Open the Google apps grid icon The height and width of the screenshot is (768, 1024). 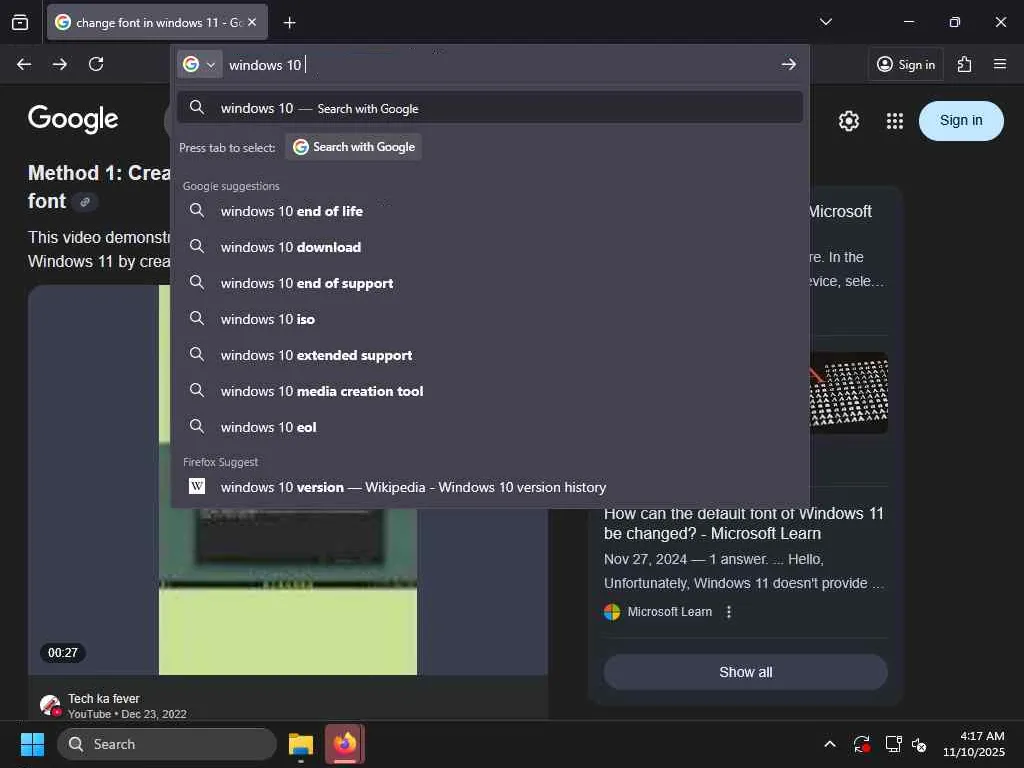coord(895,121)
